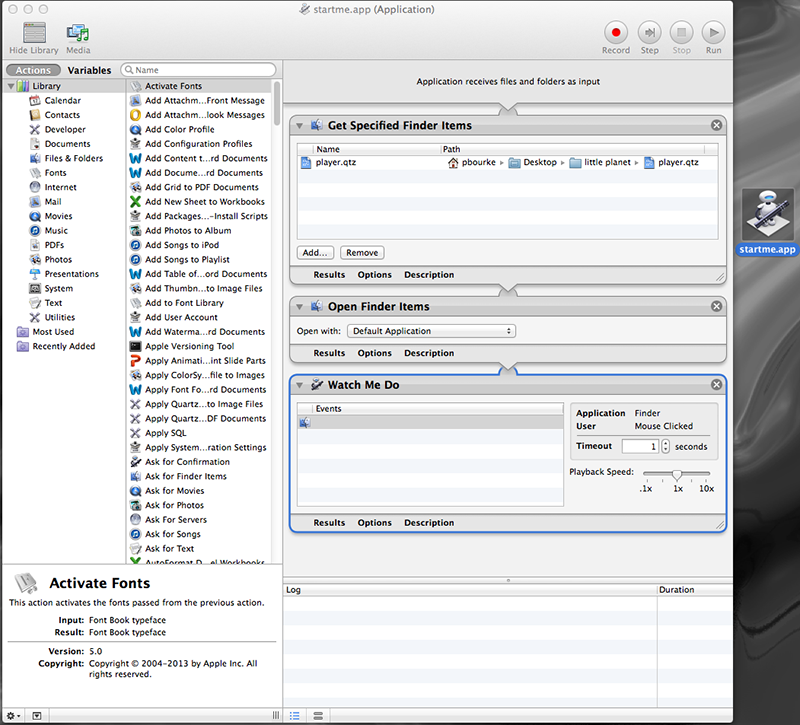The height and width of the screenshot is (725, 800).
Task: Toggle the workflow log list view button
Action: tap(295, 715)
